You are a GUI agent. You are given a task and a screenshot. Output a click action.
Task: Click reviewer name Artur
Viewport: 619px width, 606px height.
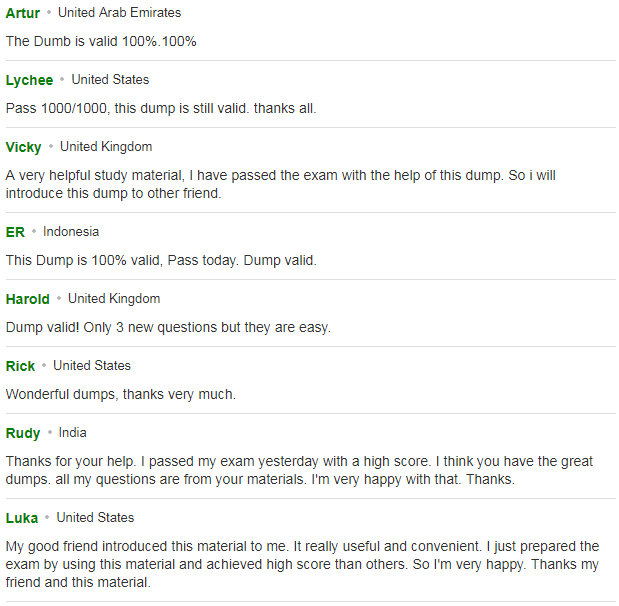click(x=23, y=13)
